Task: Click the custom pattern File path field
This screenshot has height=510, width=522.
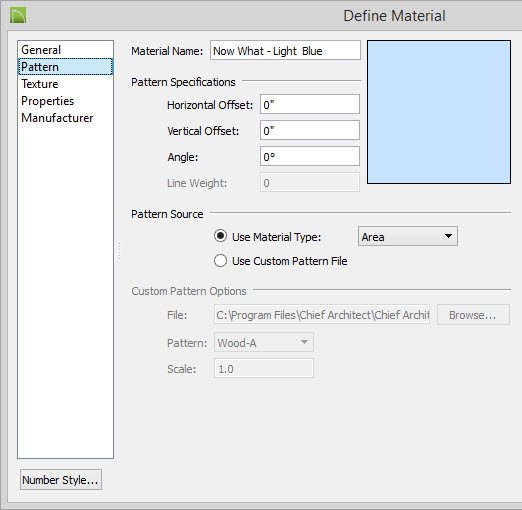Action: pos(322,314)
